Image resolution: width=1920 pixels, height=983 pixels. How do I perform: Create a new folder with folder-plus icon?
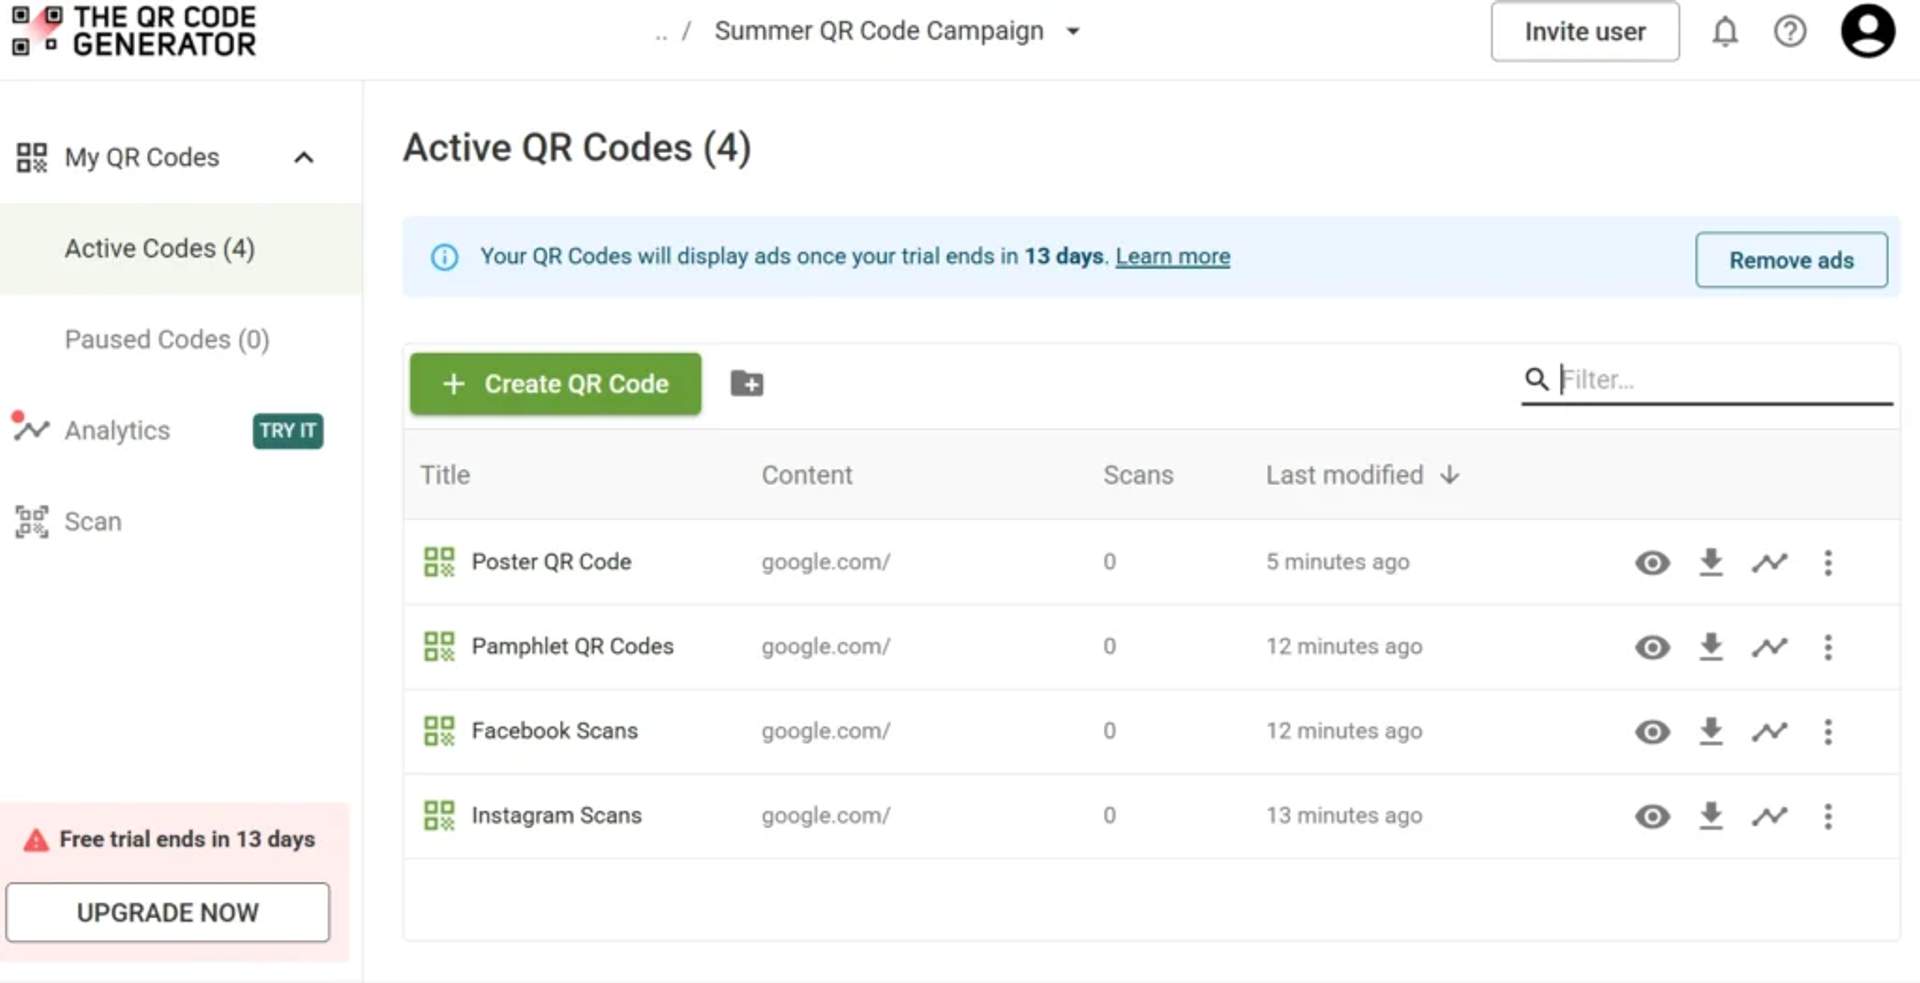(x=747, y=383)
